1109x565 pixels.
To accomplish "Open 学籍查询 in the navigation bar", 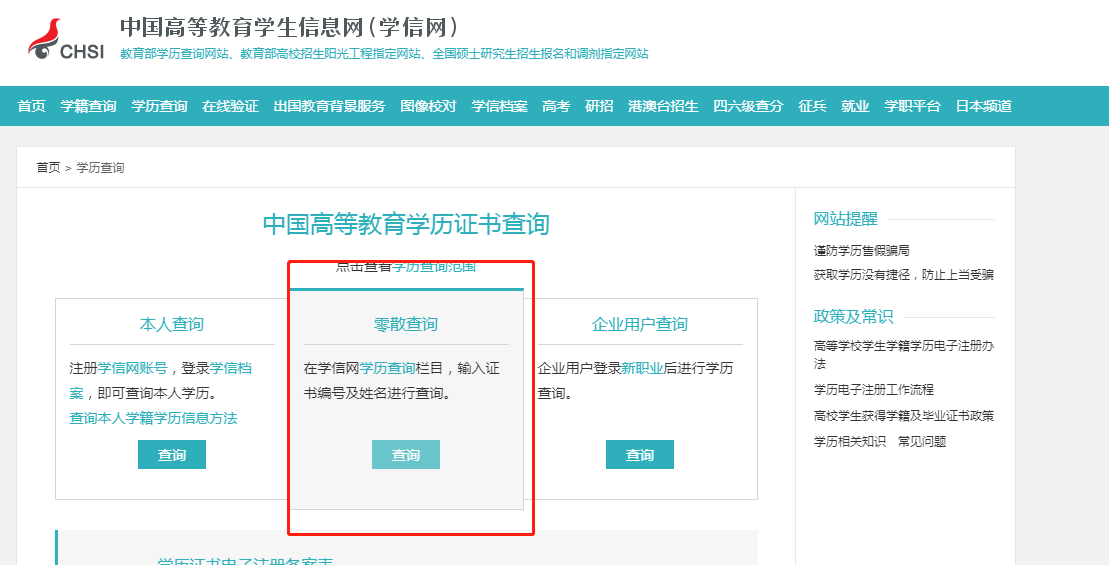I will pyautogui.click(x=88, y=106).
